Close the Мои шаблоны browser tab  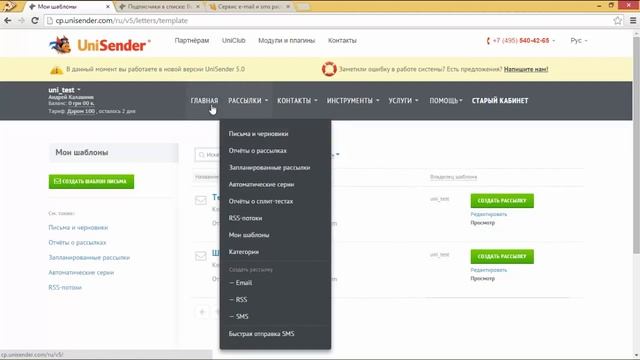(108, 7)
